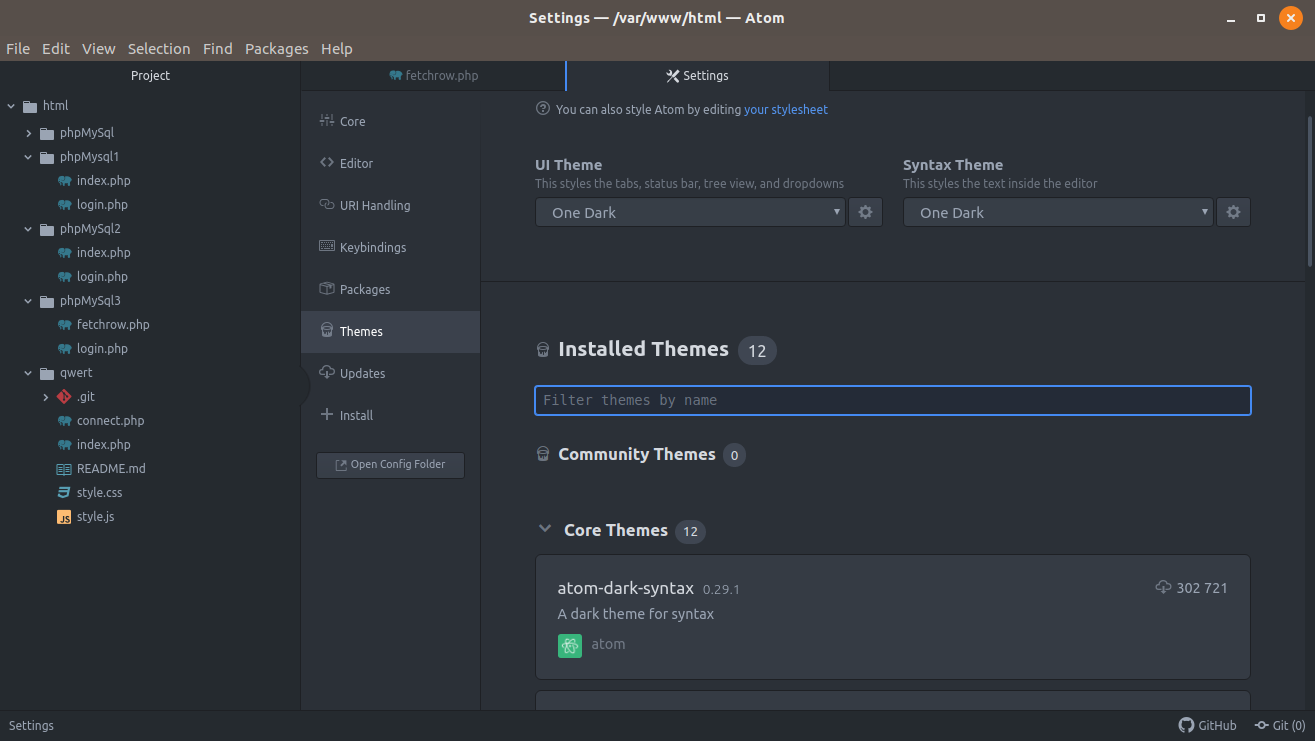Click the GitHub octocat status icon
1315x741 pixels.
click(x=1186, y=725)
